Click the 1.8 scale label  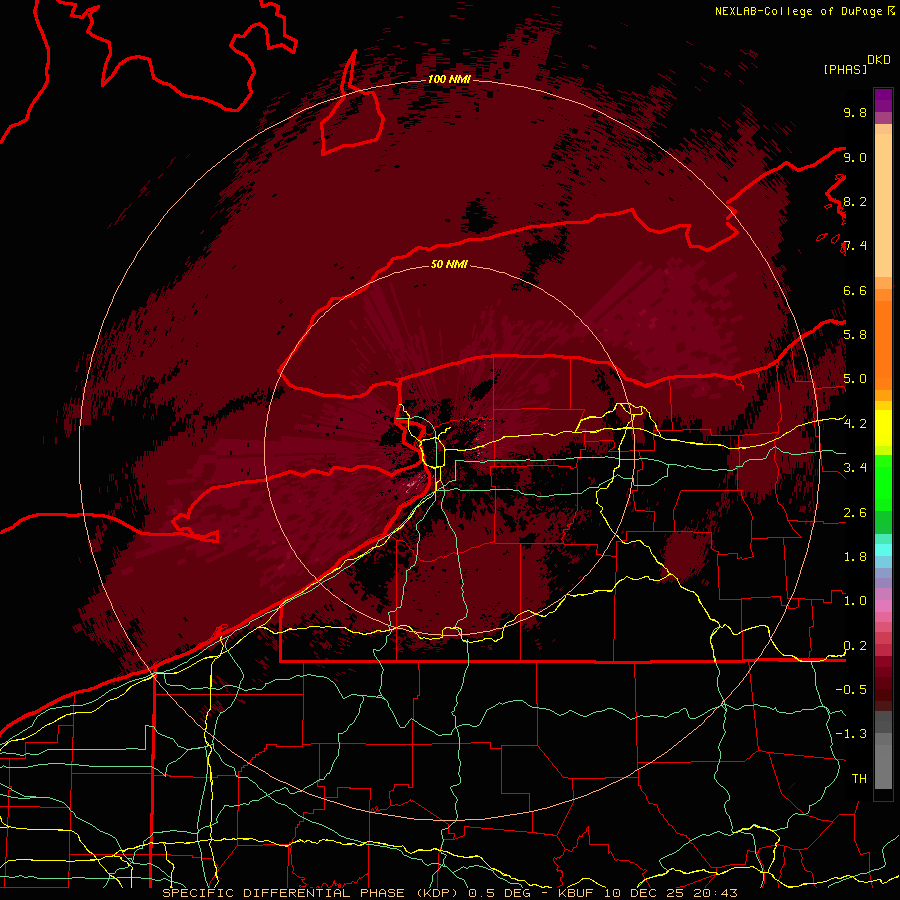tap(855, 556)
